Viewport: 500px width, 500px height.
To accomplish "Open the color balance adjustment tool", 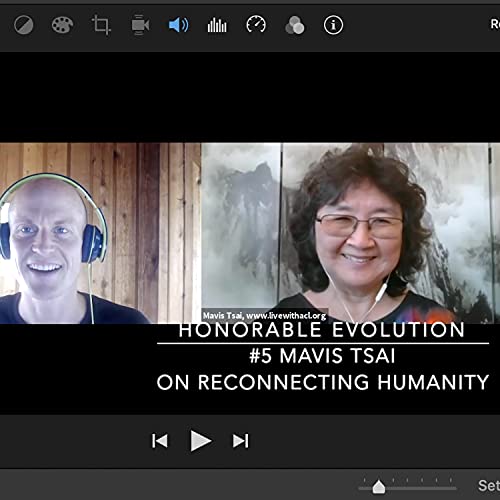I will pos(24,25).
